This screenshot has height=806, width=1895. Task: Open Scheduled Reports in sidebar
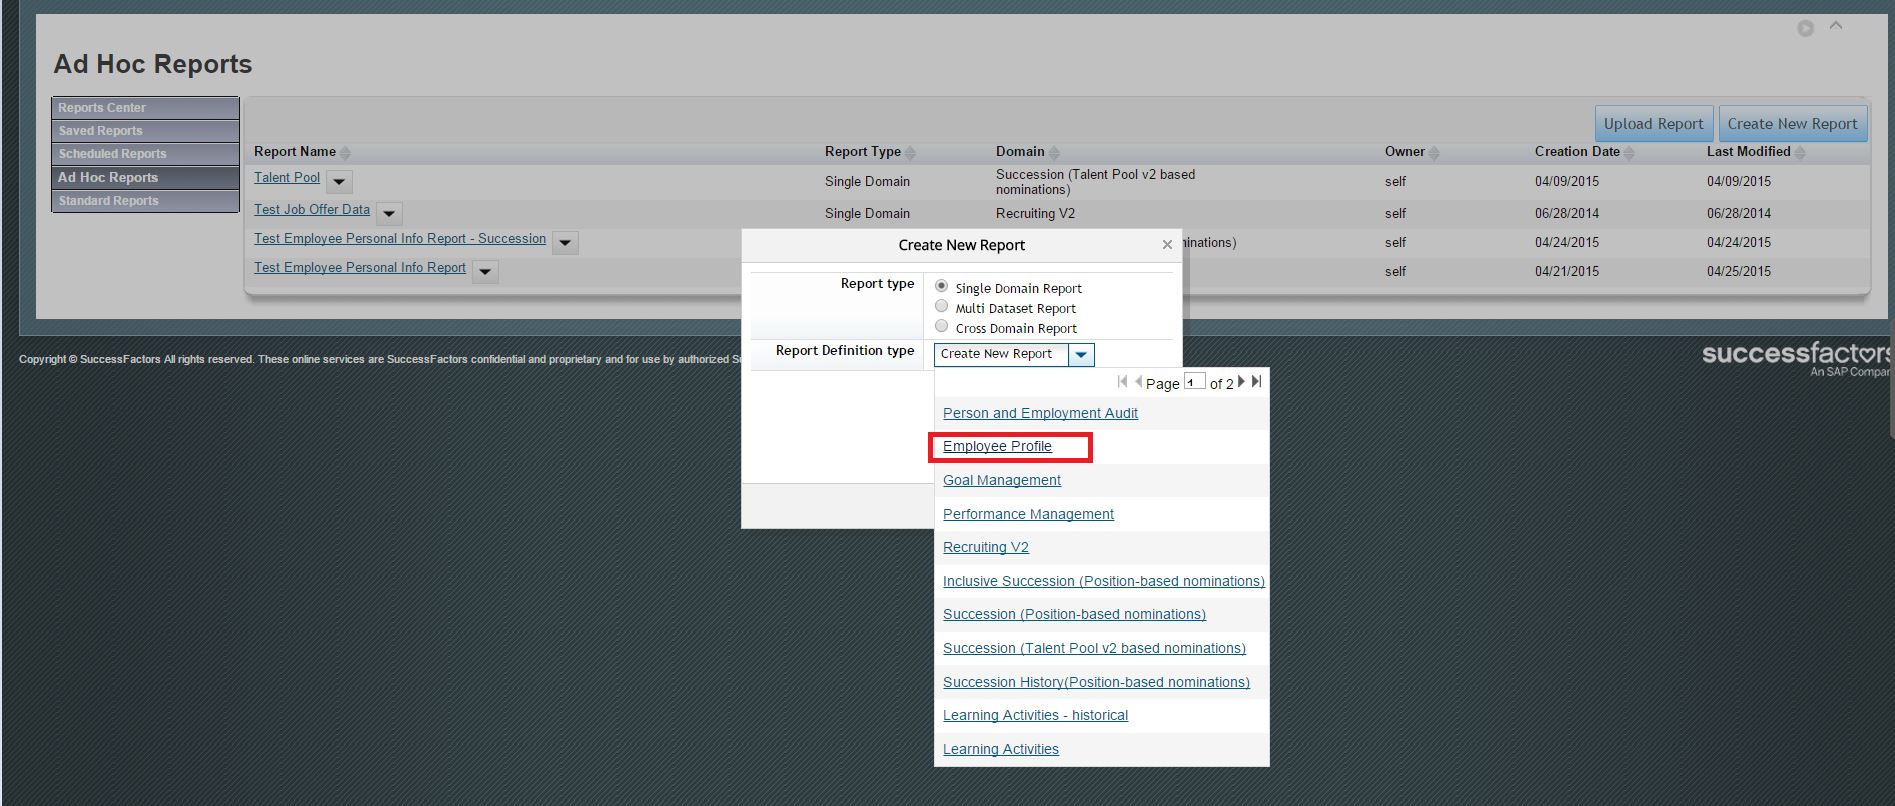pos(145,154)
